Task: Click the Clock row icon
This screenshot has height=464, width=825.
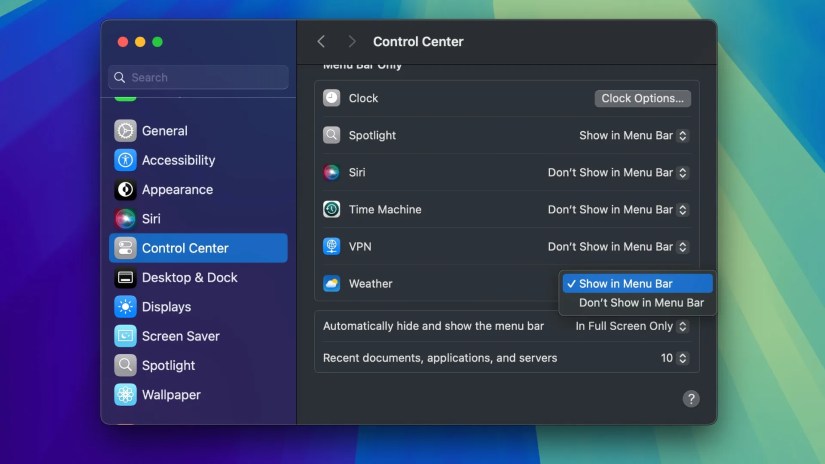Action: tap(331, 98)
